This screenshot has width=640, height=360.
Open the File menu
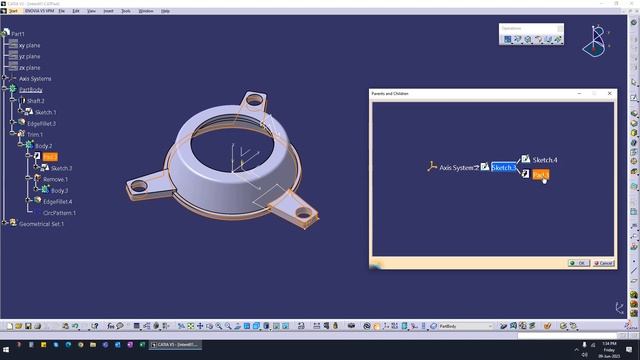(62, 11)
